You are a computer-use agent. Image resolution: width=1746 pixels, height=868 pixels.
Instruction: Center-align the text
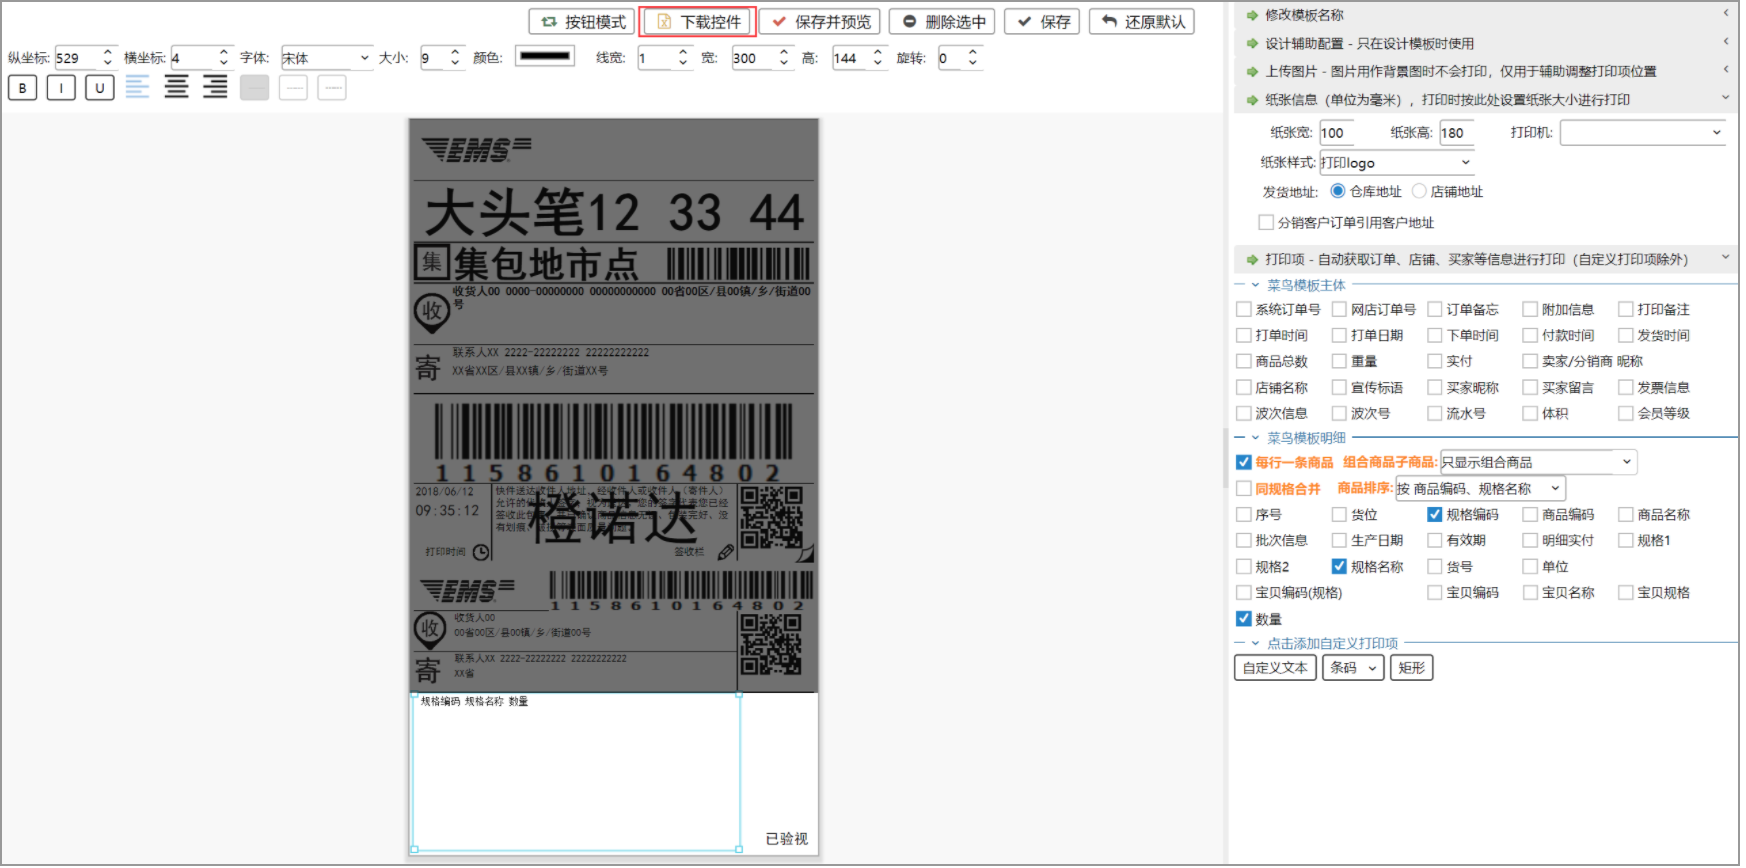tap(177, 87)
